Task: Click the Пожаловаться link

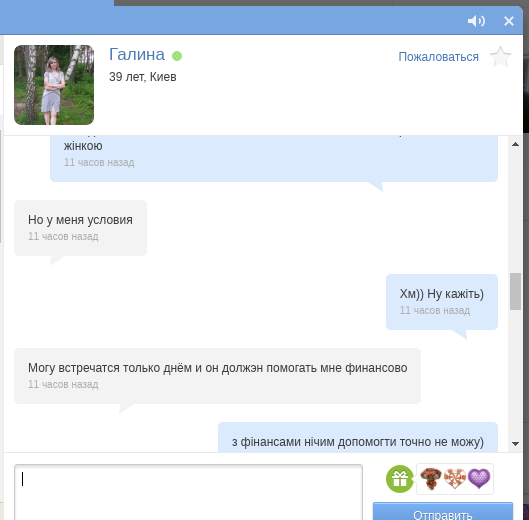Action: 438,57
